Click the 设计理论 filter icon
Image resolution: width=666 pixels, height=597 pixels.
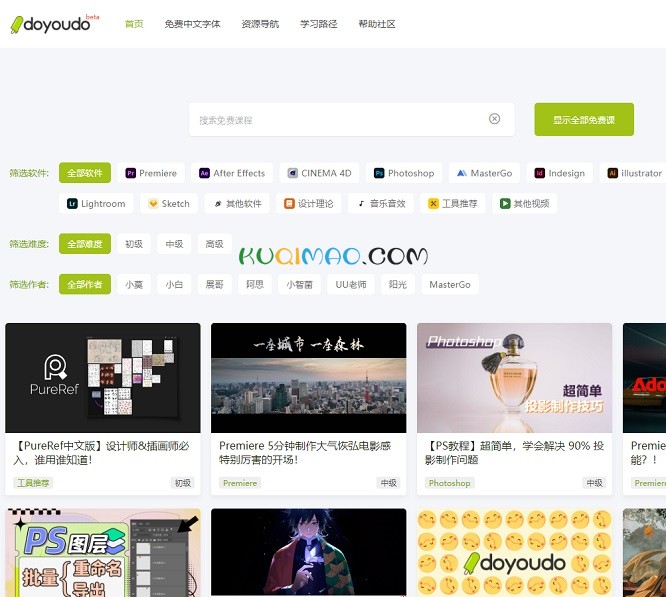pyautogui.click(x=289, y=203)
